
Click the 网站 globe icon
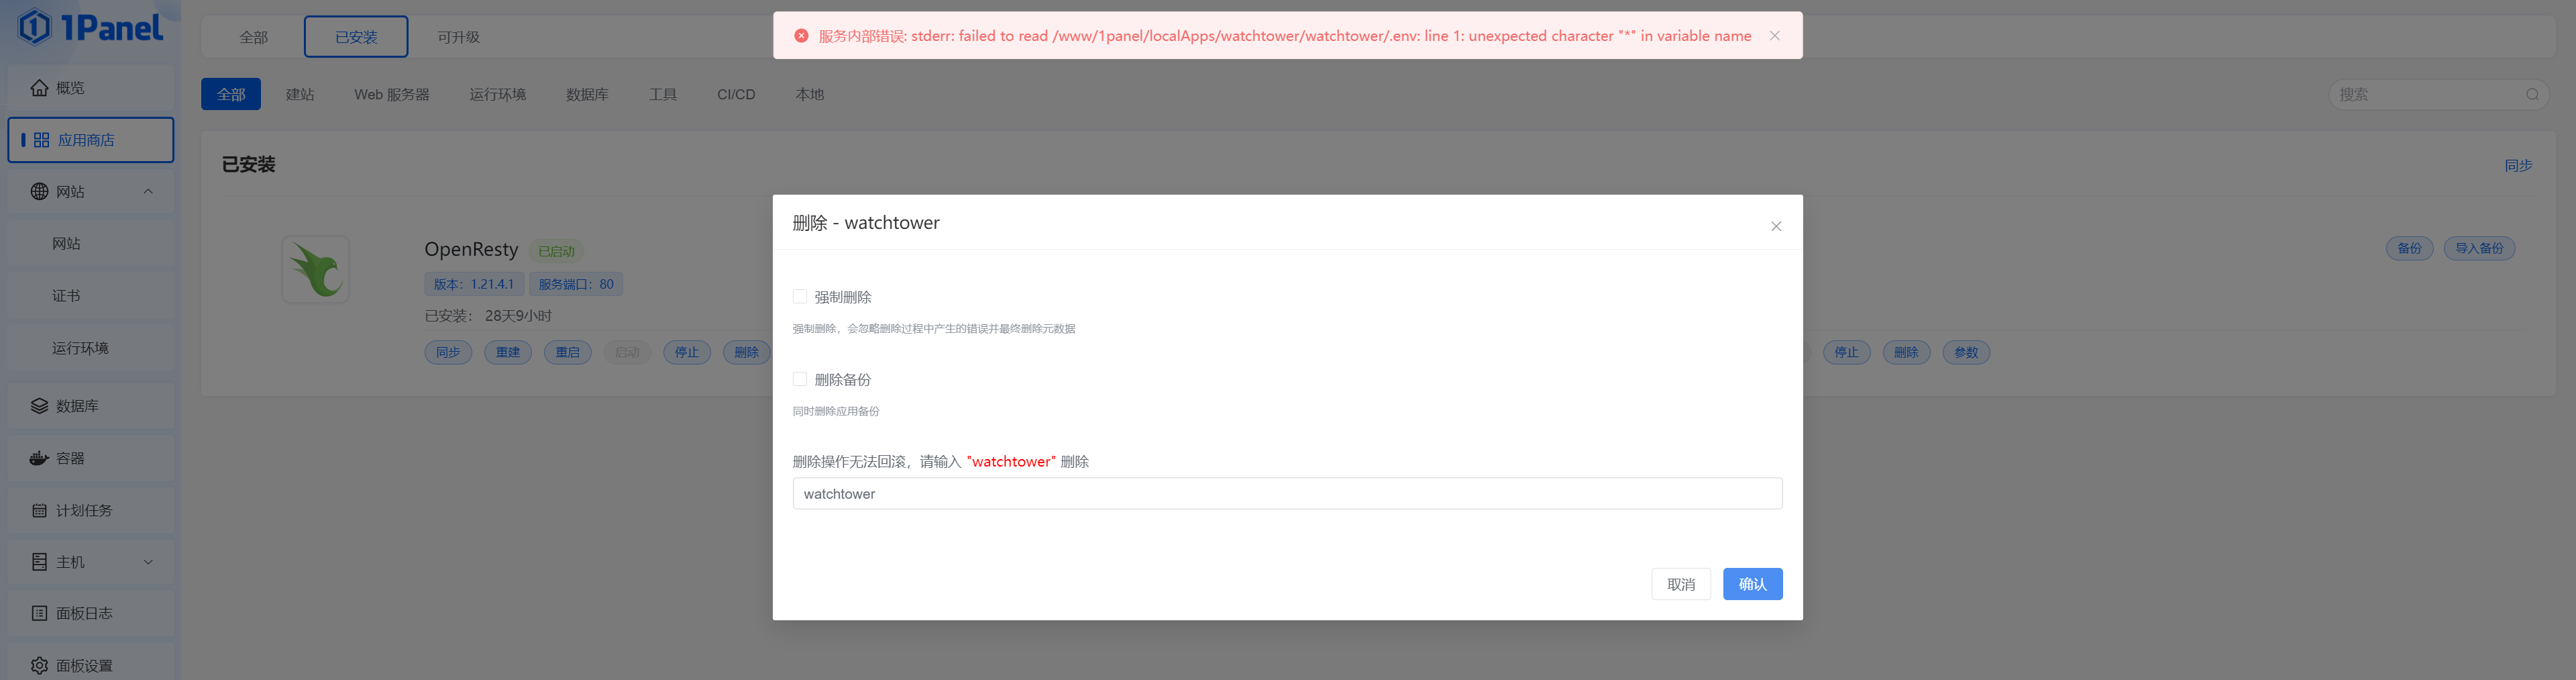pos(39,192)
